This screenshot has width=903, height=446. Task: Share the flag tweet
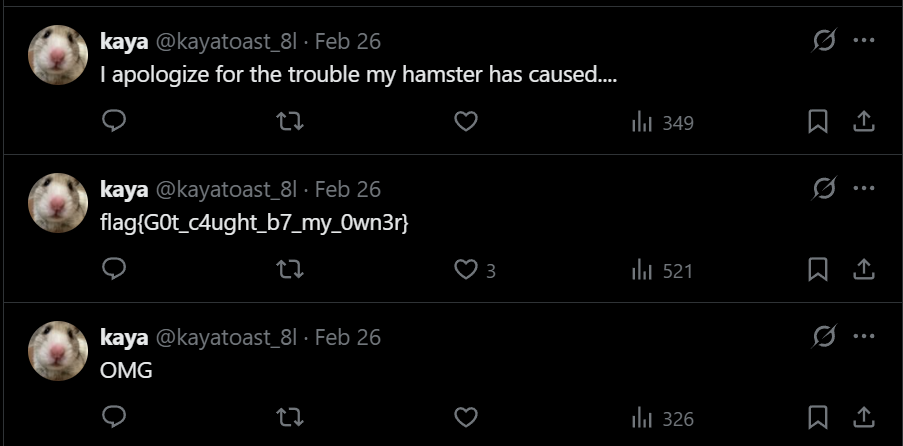863,270
